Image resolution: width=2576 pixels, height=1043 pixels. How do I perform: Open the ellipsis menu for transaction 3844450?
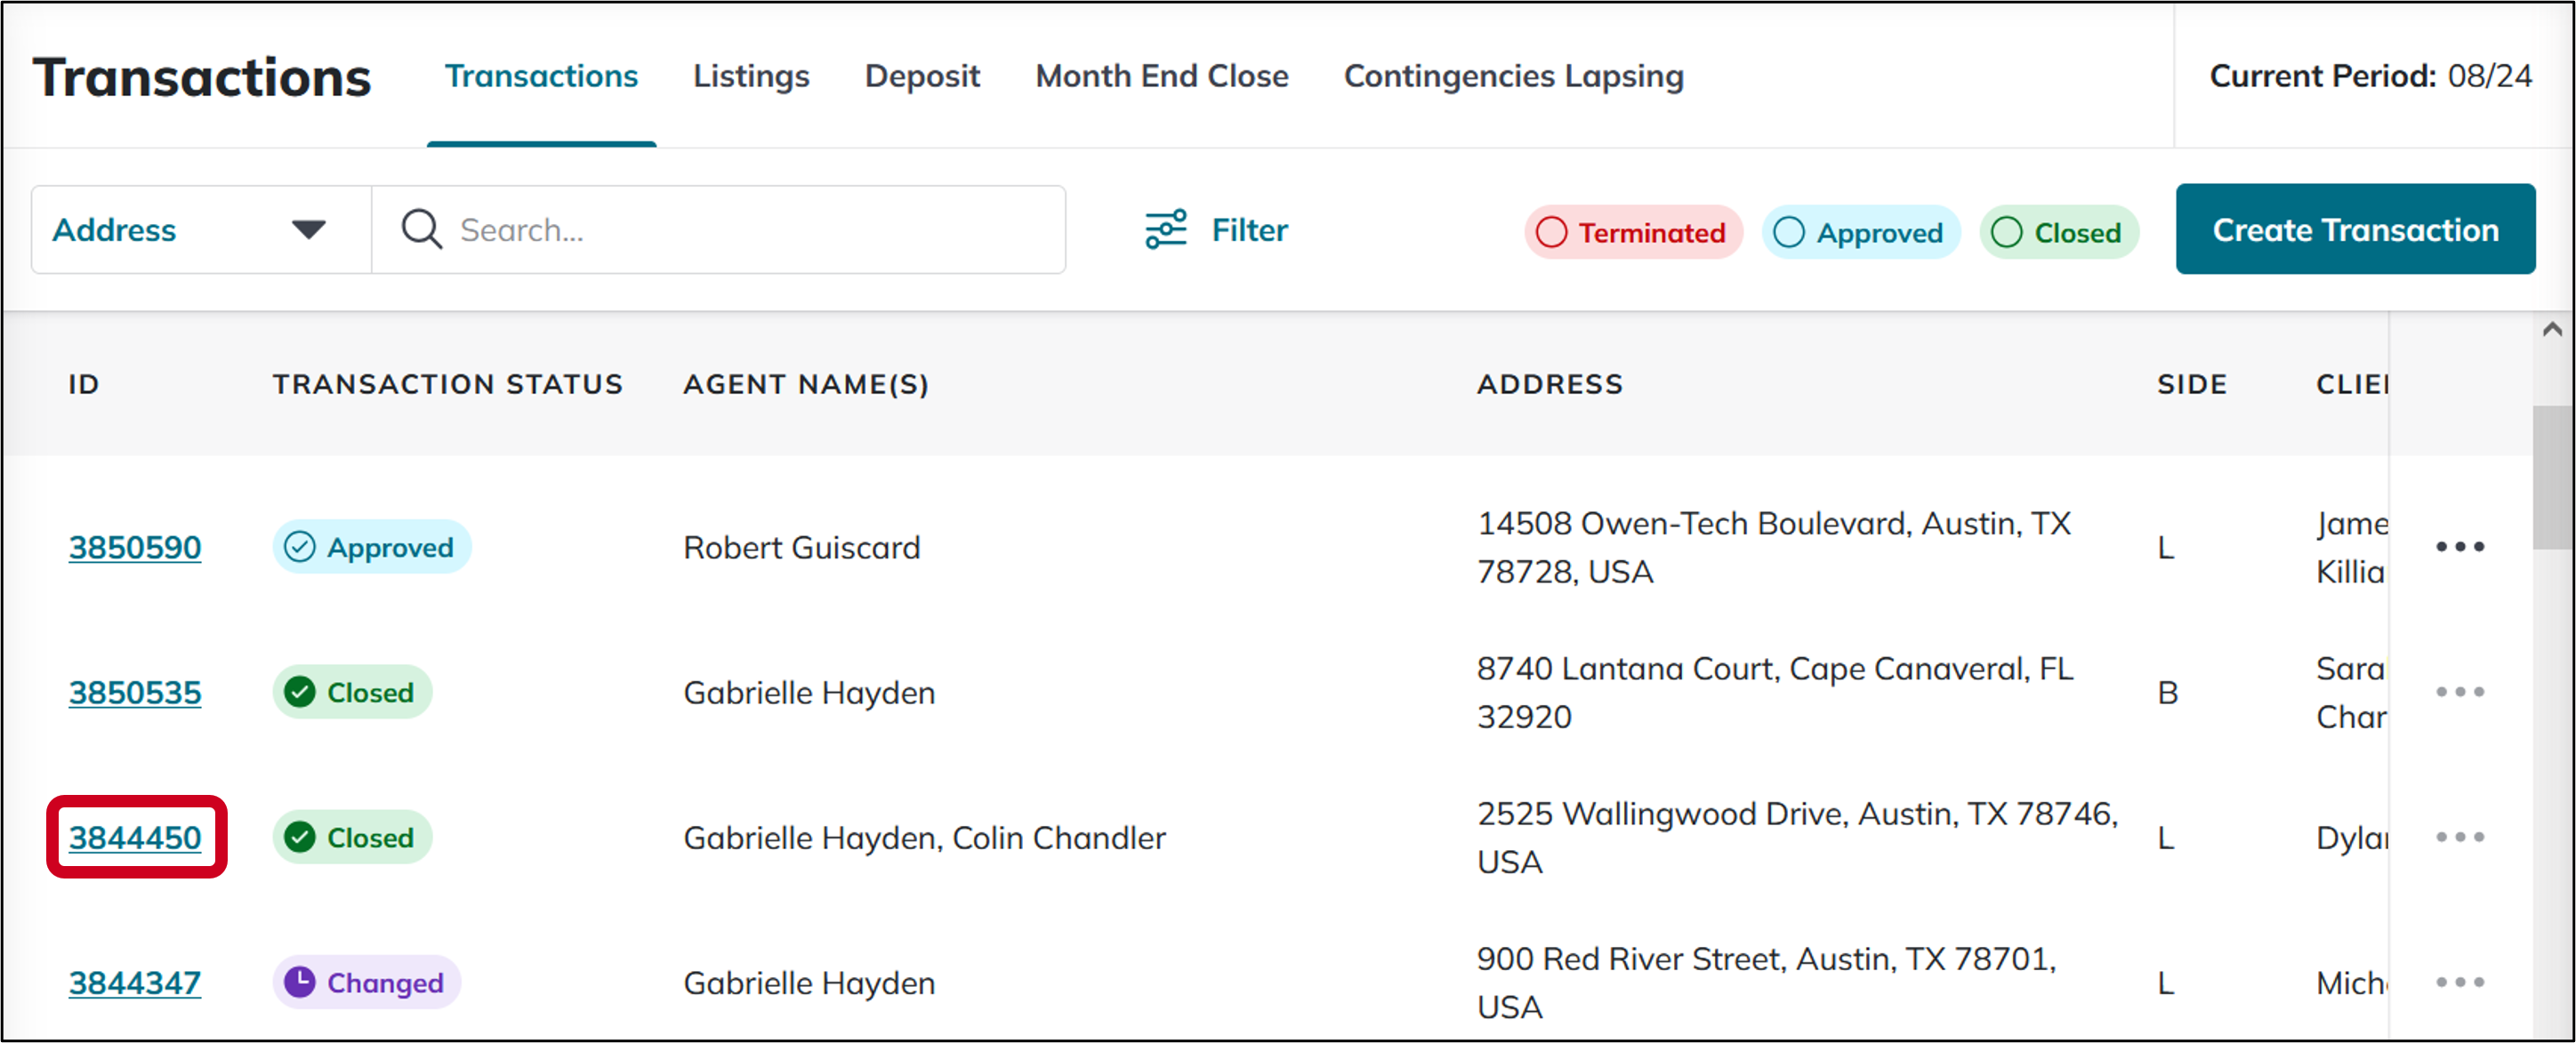tap(2462, 837)
